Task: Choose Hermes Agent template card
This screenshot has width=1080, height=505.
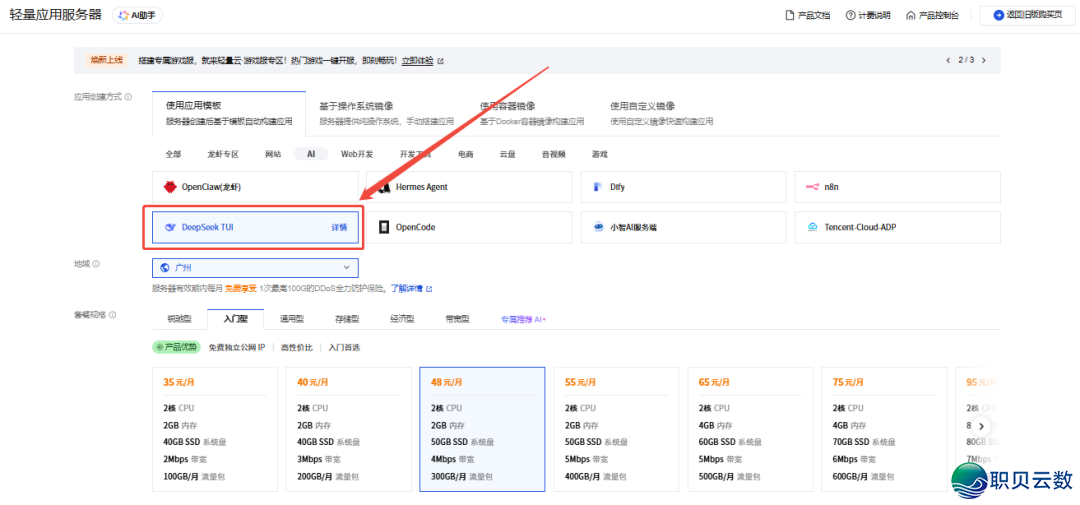Action: pyautogui.click(x=469, y=187)
